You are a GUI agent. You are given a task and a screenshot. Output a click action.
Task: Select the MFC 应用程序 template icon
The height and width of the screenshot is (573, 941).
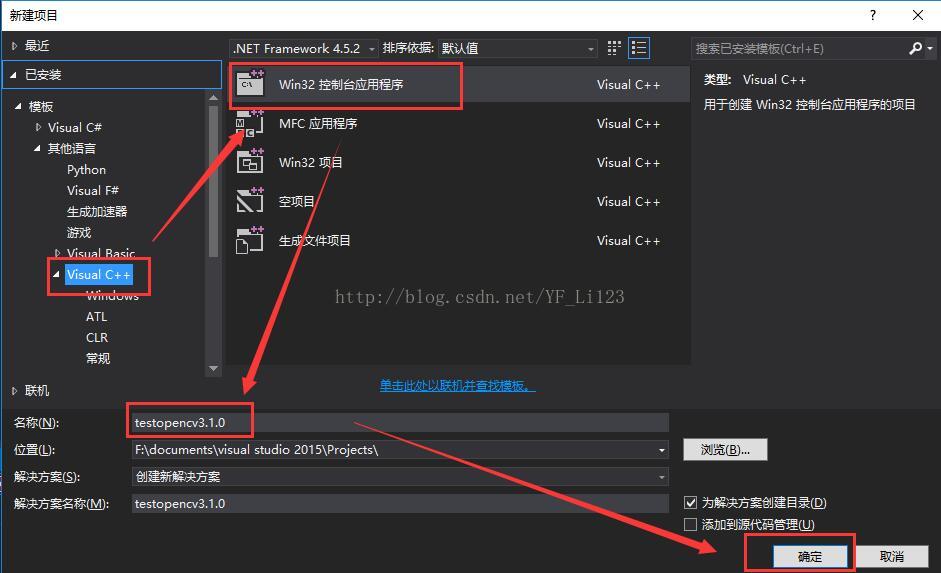pos(250,123)
